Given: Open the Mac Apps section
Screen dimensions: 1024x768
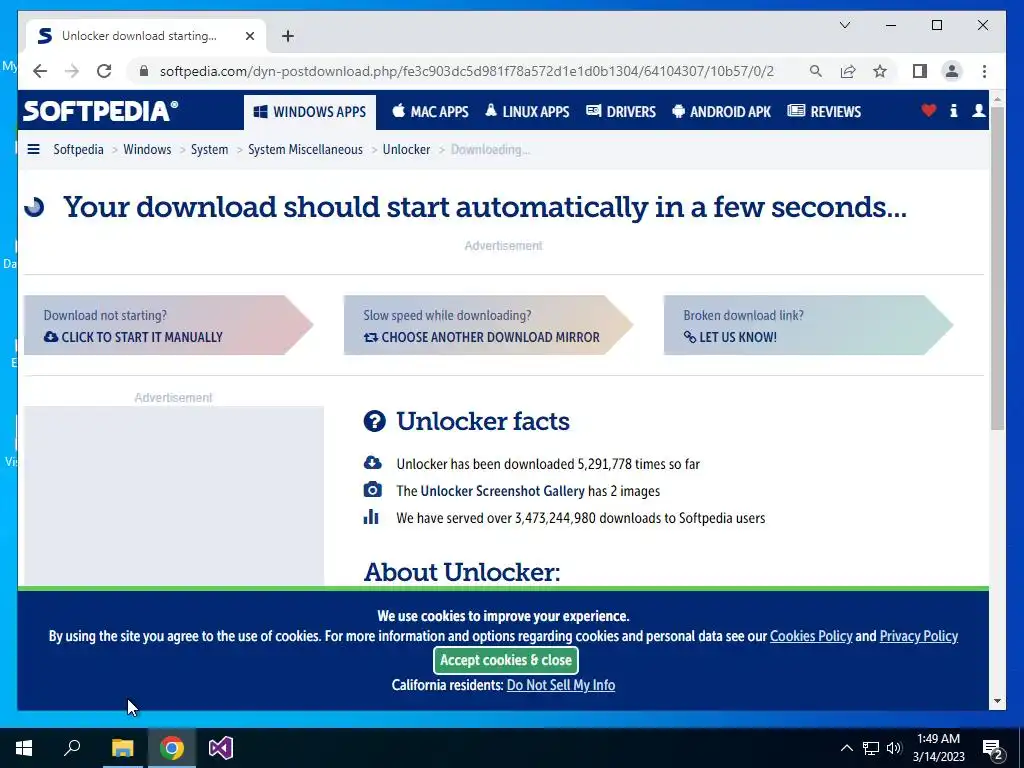Looking at the screenshot, I should [x=430, y=112].
